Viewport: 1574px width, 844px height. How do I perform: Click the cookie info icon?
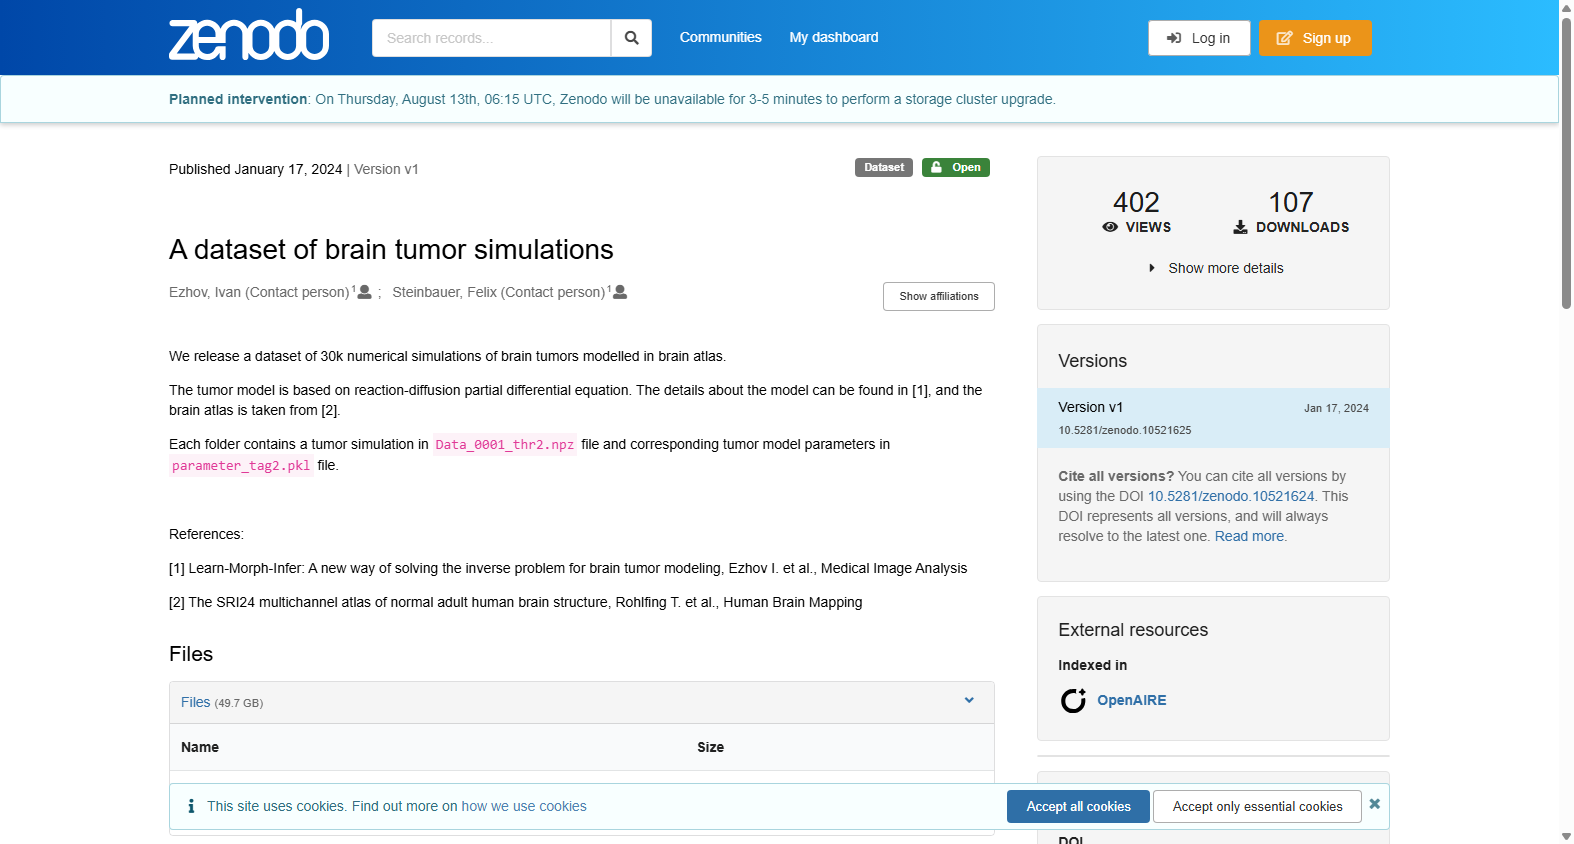pyautogui.click(x=191, y=806)
